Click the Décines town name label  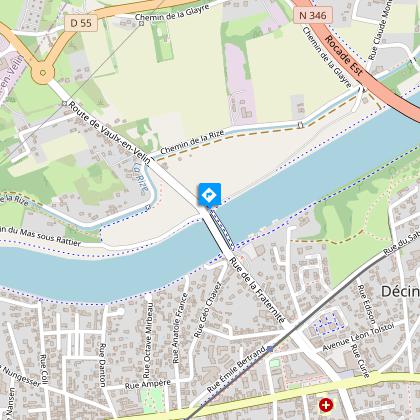pos(400,291)
